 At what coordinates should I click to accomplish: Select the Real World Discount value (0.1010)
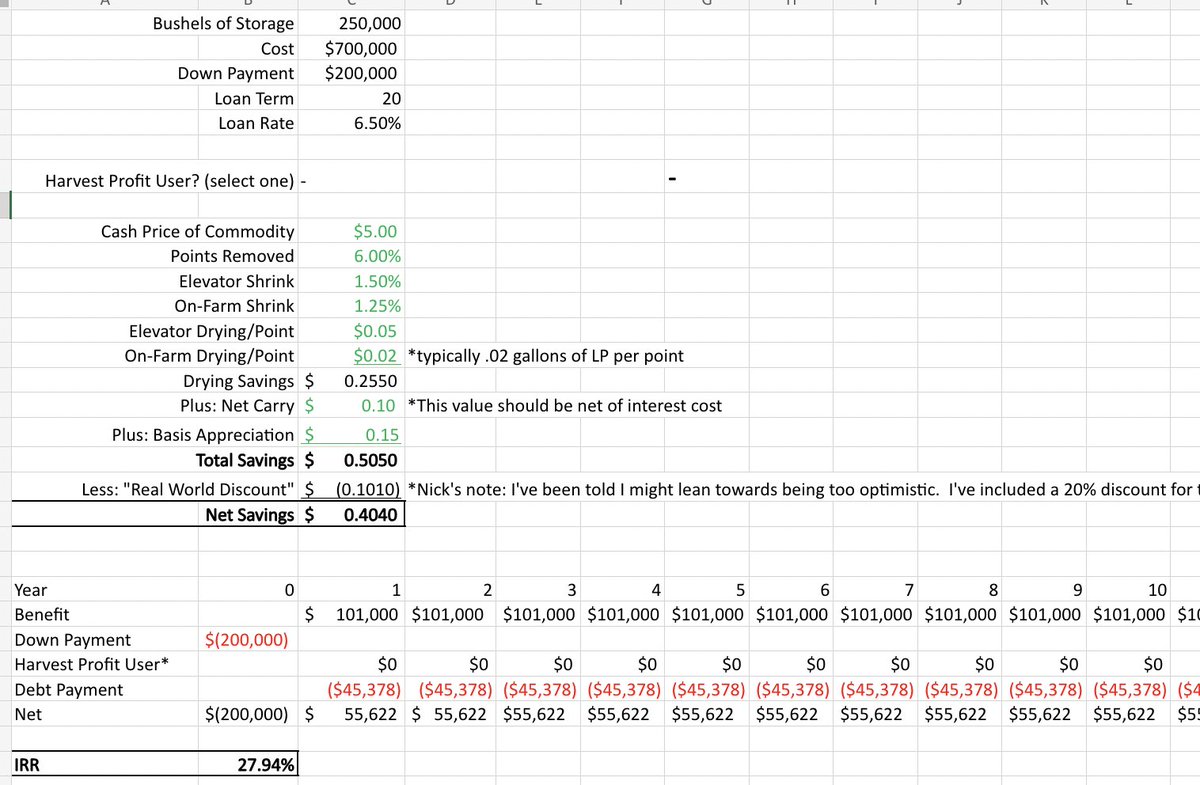pos(368,490)
